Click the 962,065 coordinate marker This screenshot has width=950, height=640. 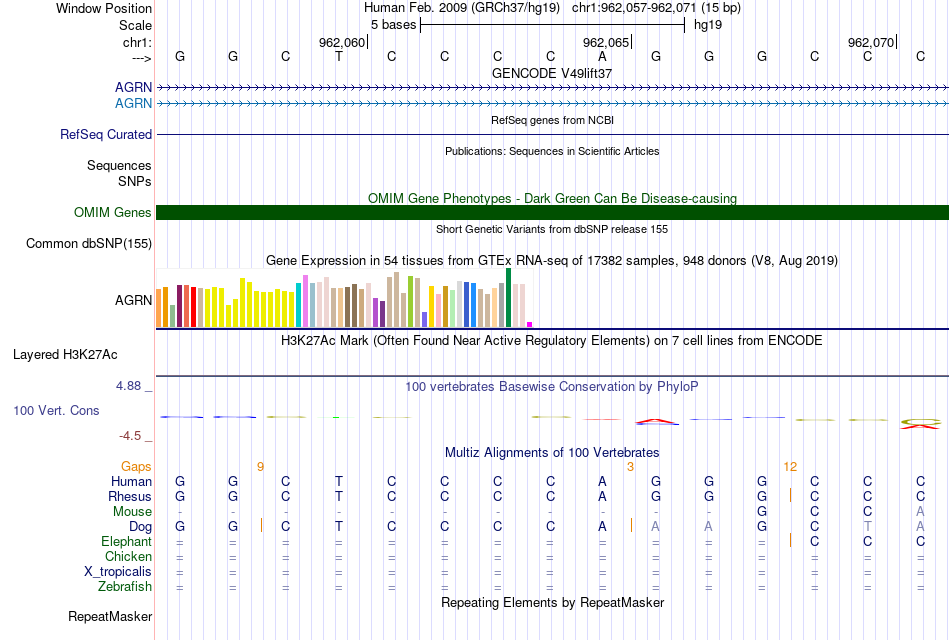606,42
